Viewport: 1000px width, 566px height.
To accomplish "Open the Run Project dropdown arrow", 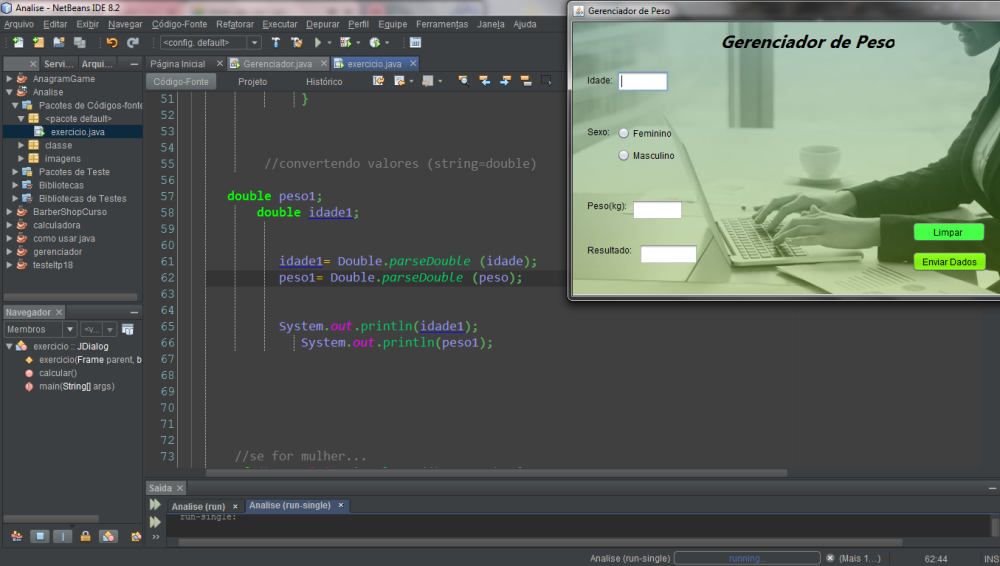I will coord(330,43).
